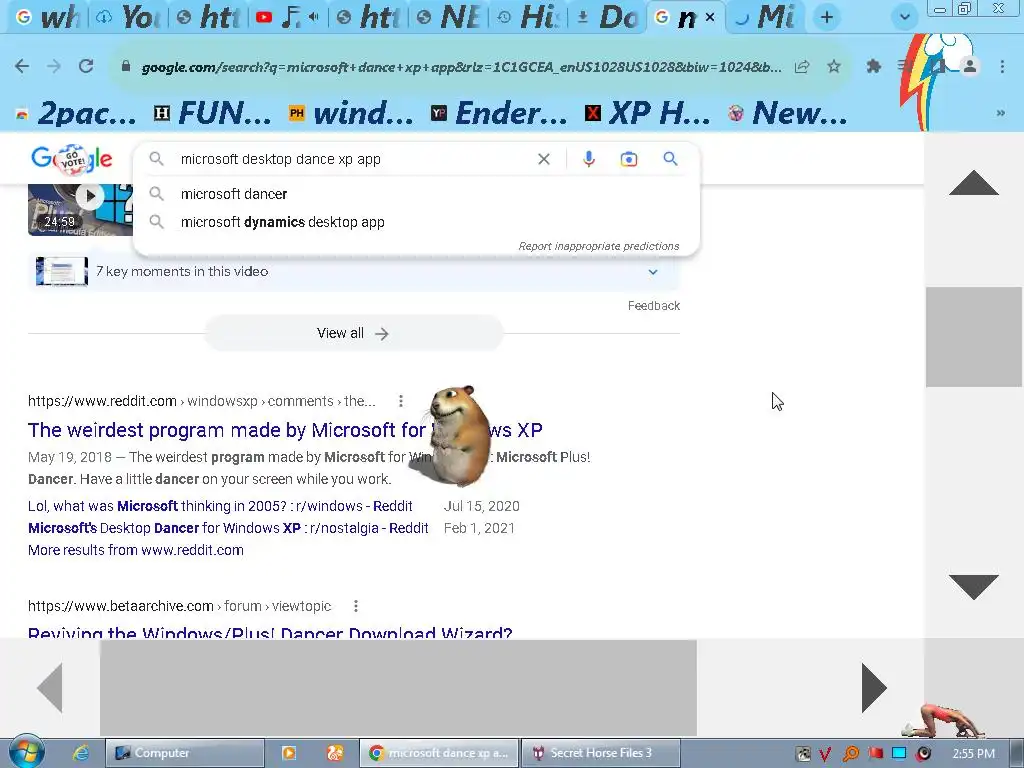Screen dimensions: 1024x768
Task: Open the Secret Horse Files 3 taskbar window
Action: click(x=600, y=753)
